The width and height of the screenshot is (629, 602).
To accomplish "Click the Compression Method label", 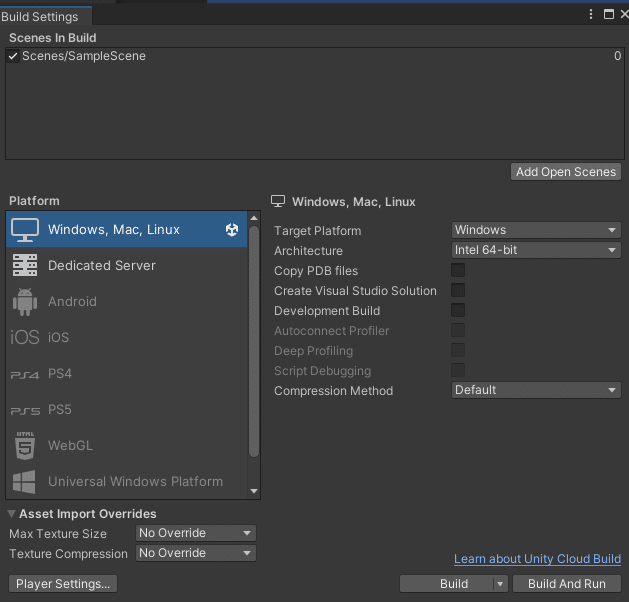I will coord(333,391).
